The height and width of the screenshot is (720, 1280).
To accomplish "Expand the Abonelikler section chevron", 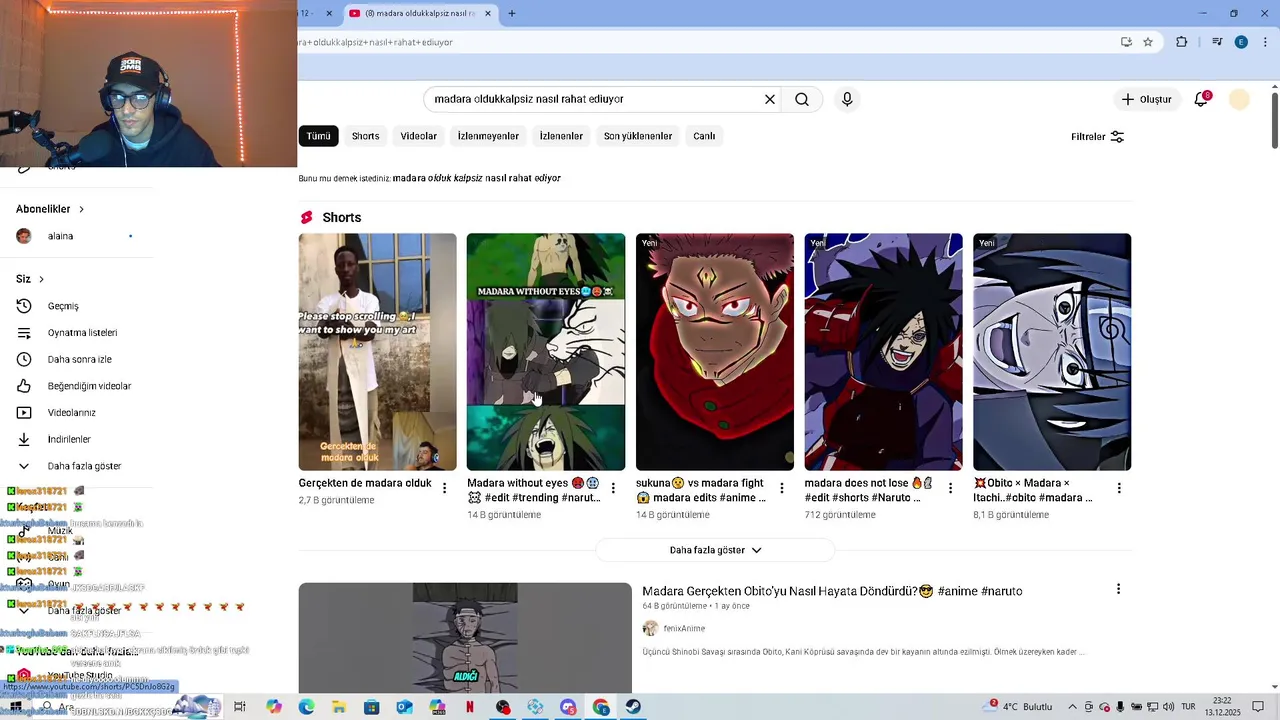I will (x=81, y=209).
